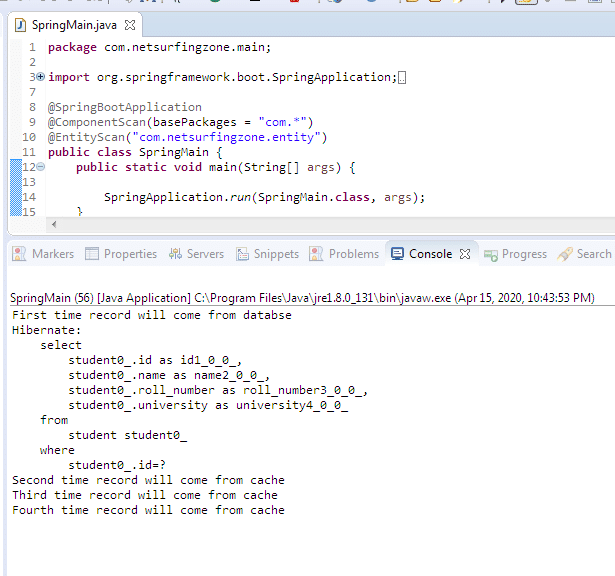Click the editor's horizontal scrollbar left arrow

[52, 223]
